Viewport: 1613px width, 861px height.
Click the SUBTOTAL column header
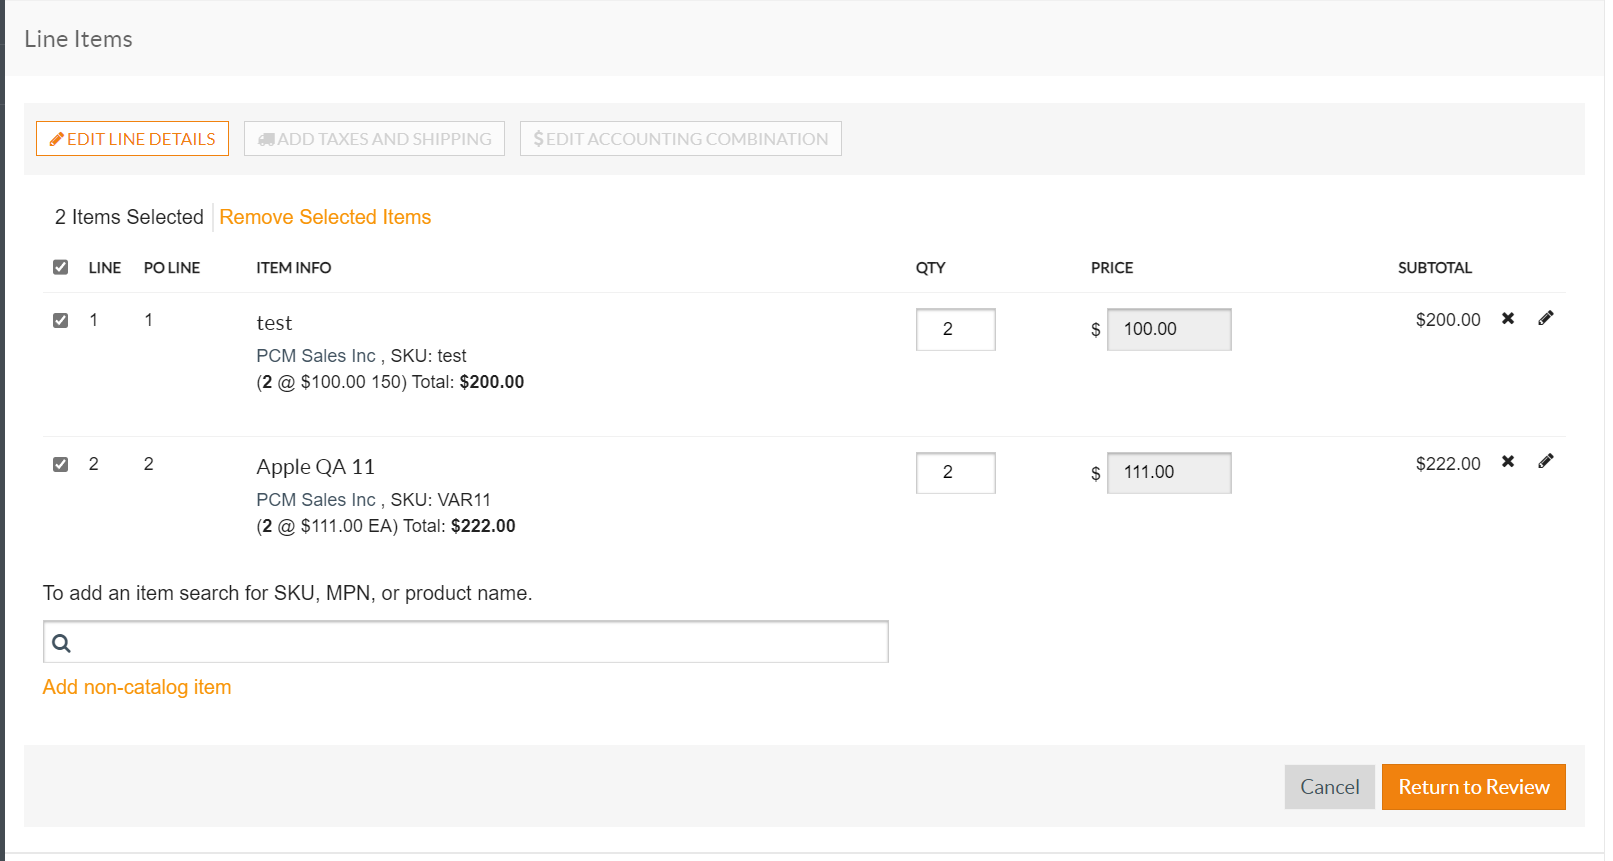pos(1435,268)
